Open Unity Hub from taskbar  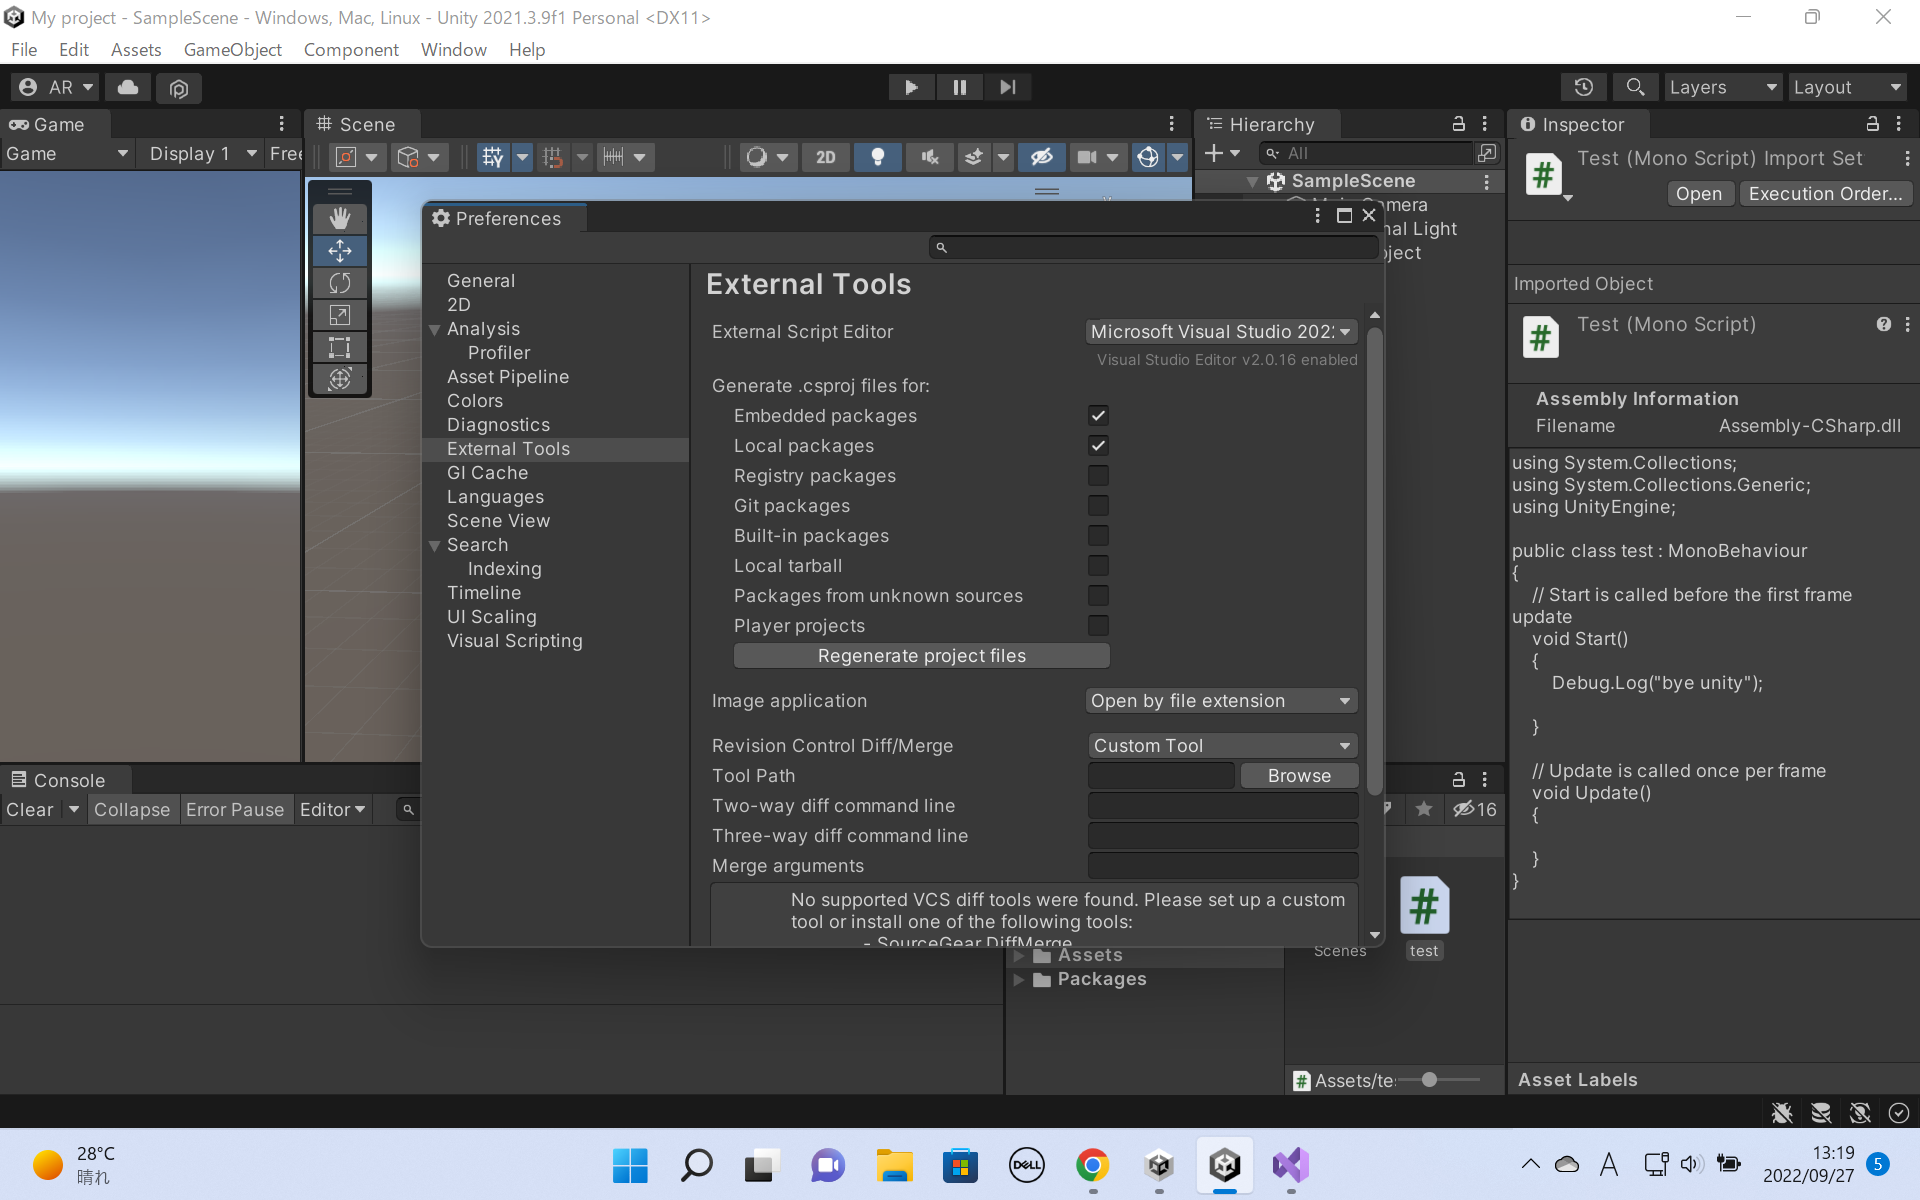click(x=1159, y=1165)
